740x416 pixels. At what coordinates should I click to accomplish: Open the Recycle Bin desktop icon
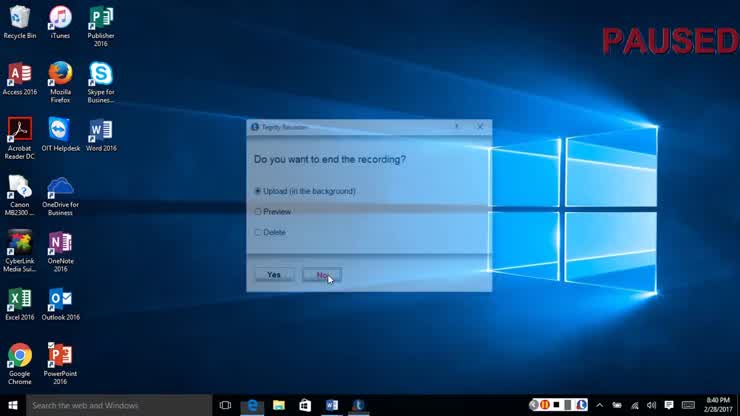click(19, 18)
